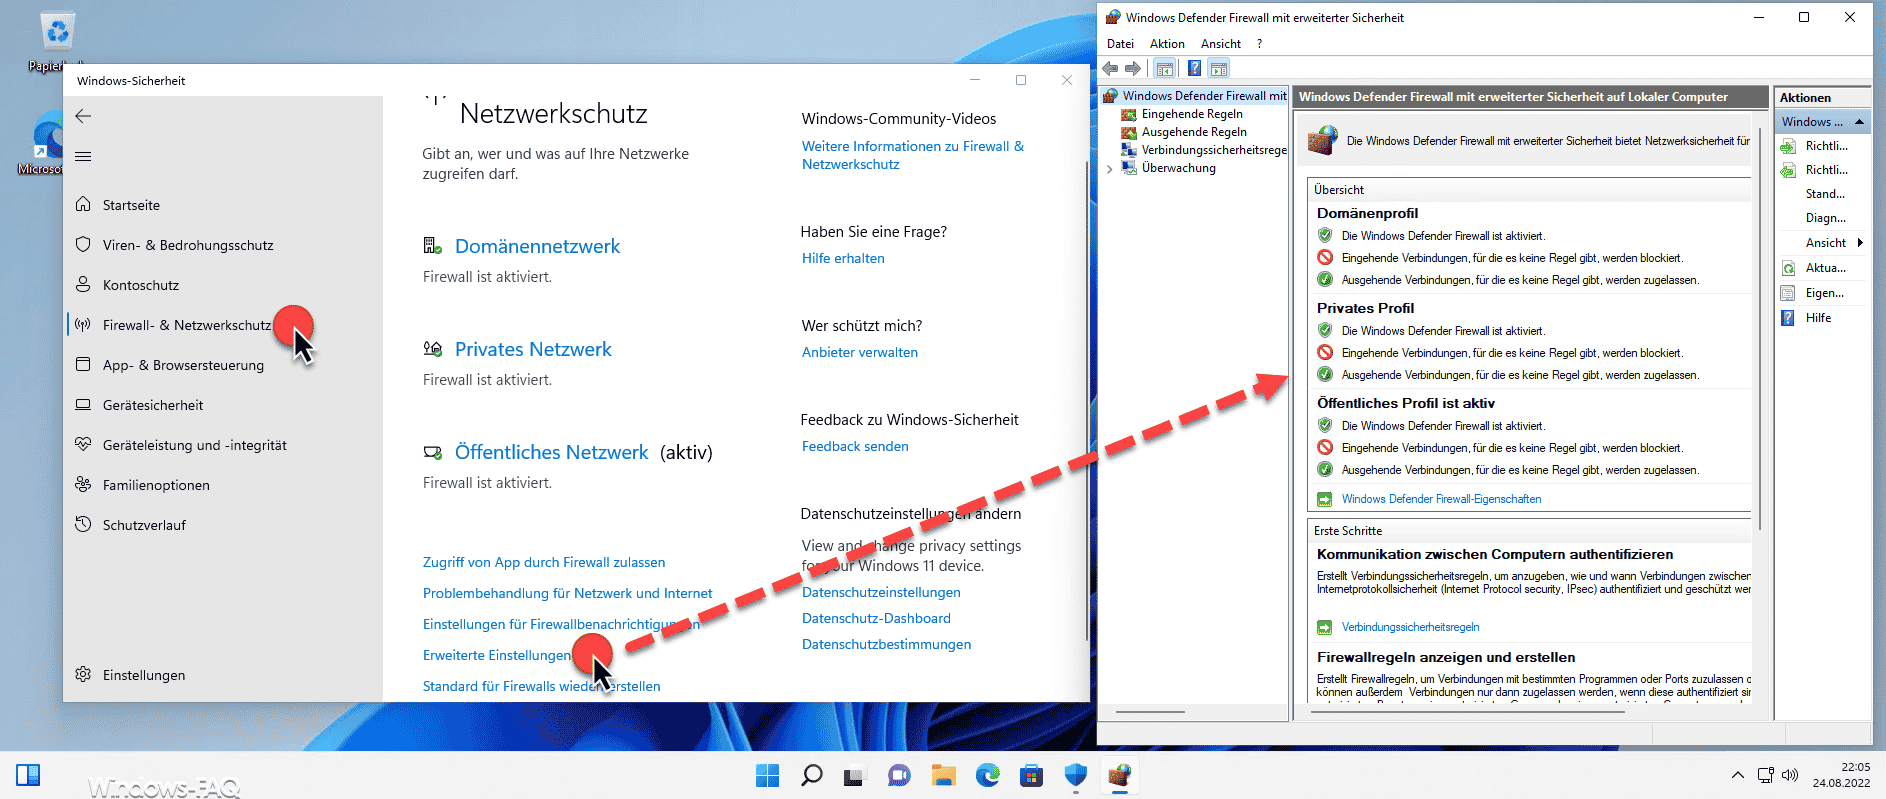This screenshot has height=799, width=1886.
Task: Click Problembehandlung für Netzwerk und Internet
Action: [x=567, y=593]
